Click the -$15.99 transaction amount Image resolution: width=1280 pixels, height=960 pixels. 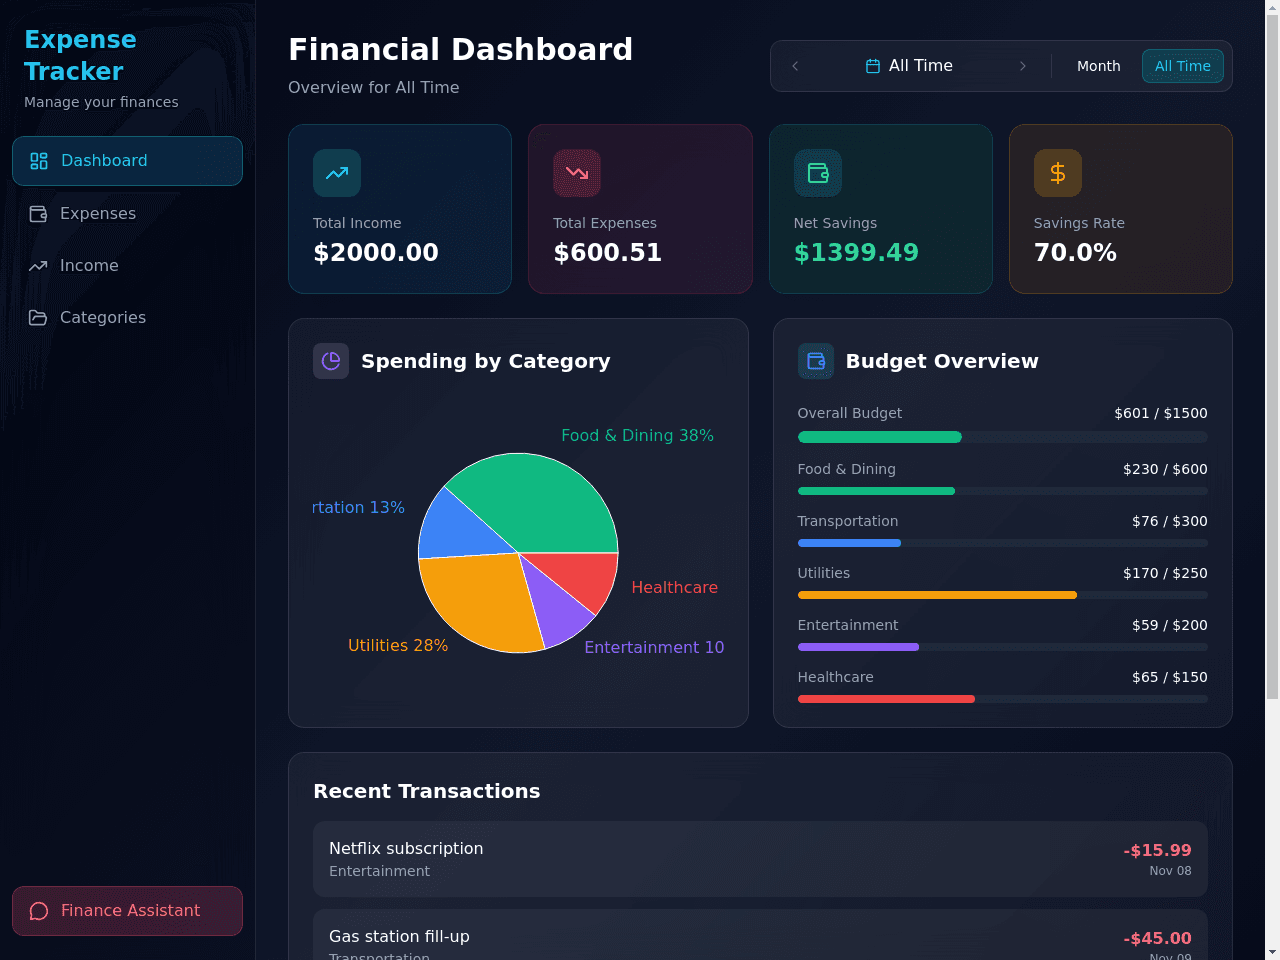(1157, 850)
